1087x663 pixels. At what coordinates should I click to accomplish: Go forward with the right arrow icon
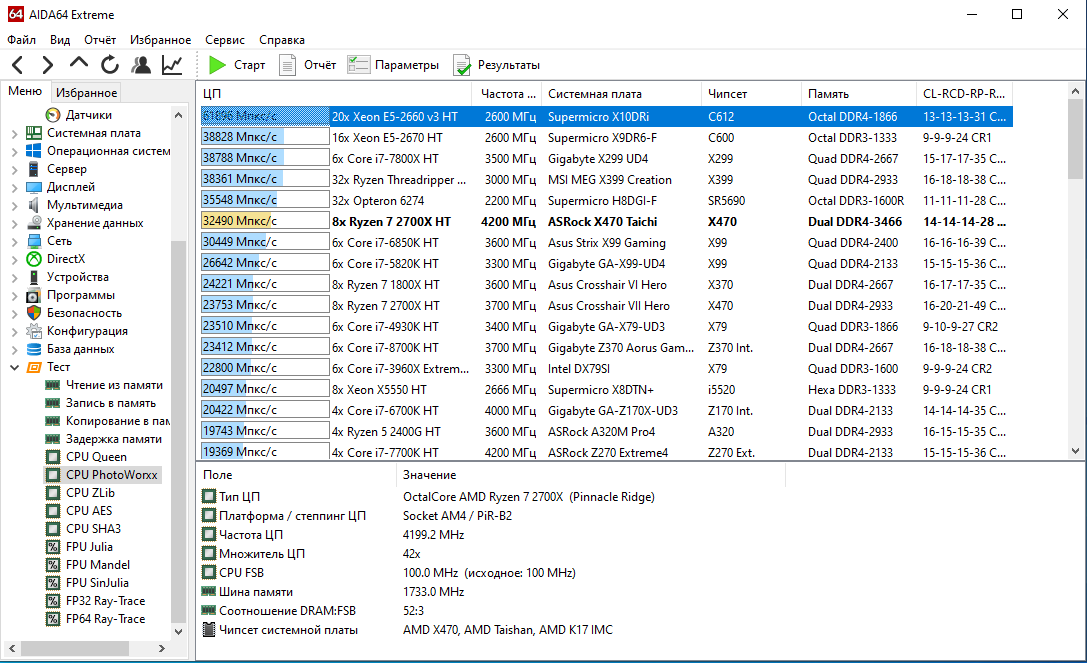[47, 65]
